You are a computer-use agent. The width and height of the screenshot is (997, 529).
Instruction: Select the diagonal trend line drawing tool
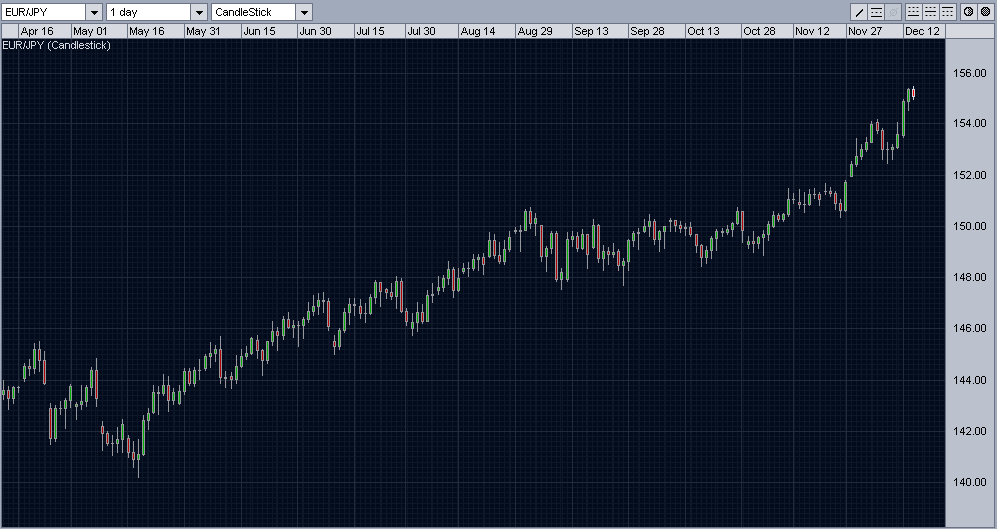point(859,11)
